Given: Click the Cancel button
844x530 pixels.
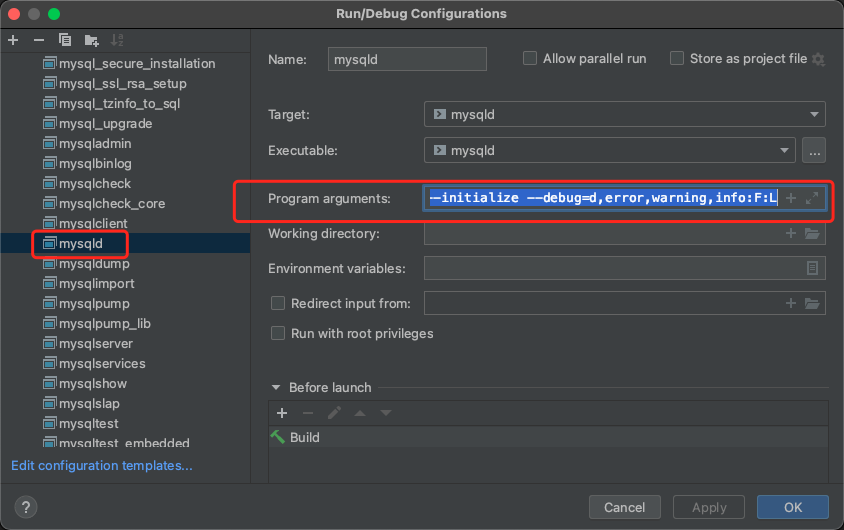Looking at the screenshot, I should pyautogui.click(x=624, y=507).
